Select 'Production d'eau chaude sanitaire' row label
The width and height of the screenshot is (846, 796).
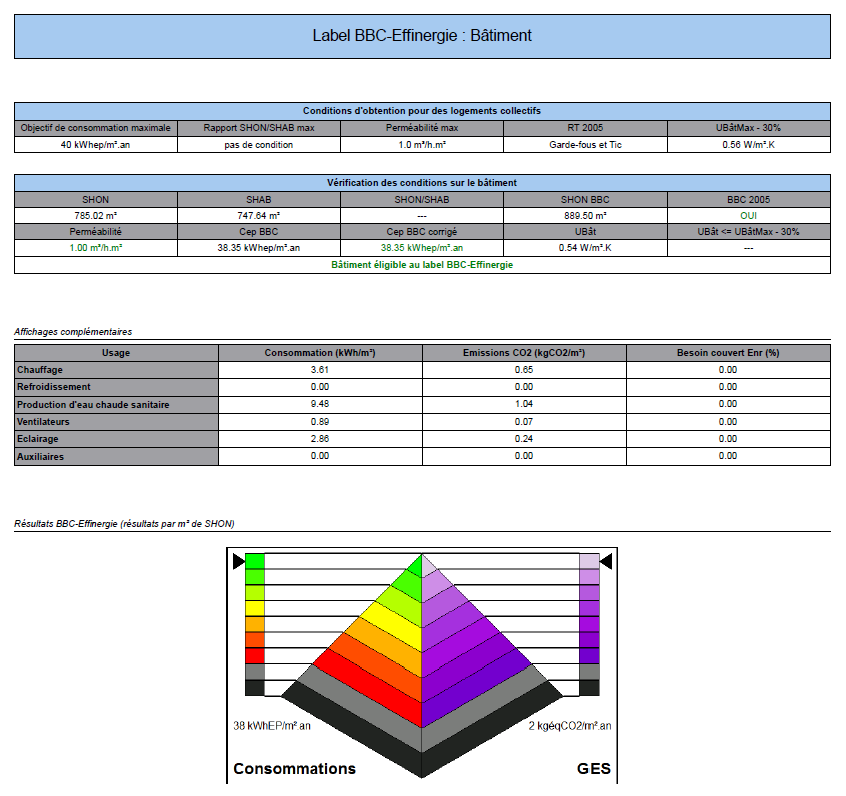(93, 404)
